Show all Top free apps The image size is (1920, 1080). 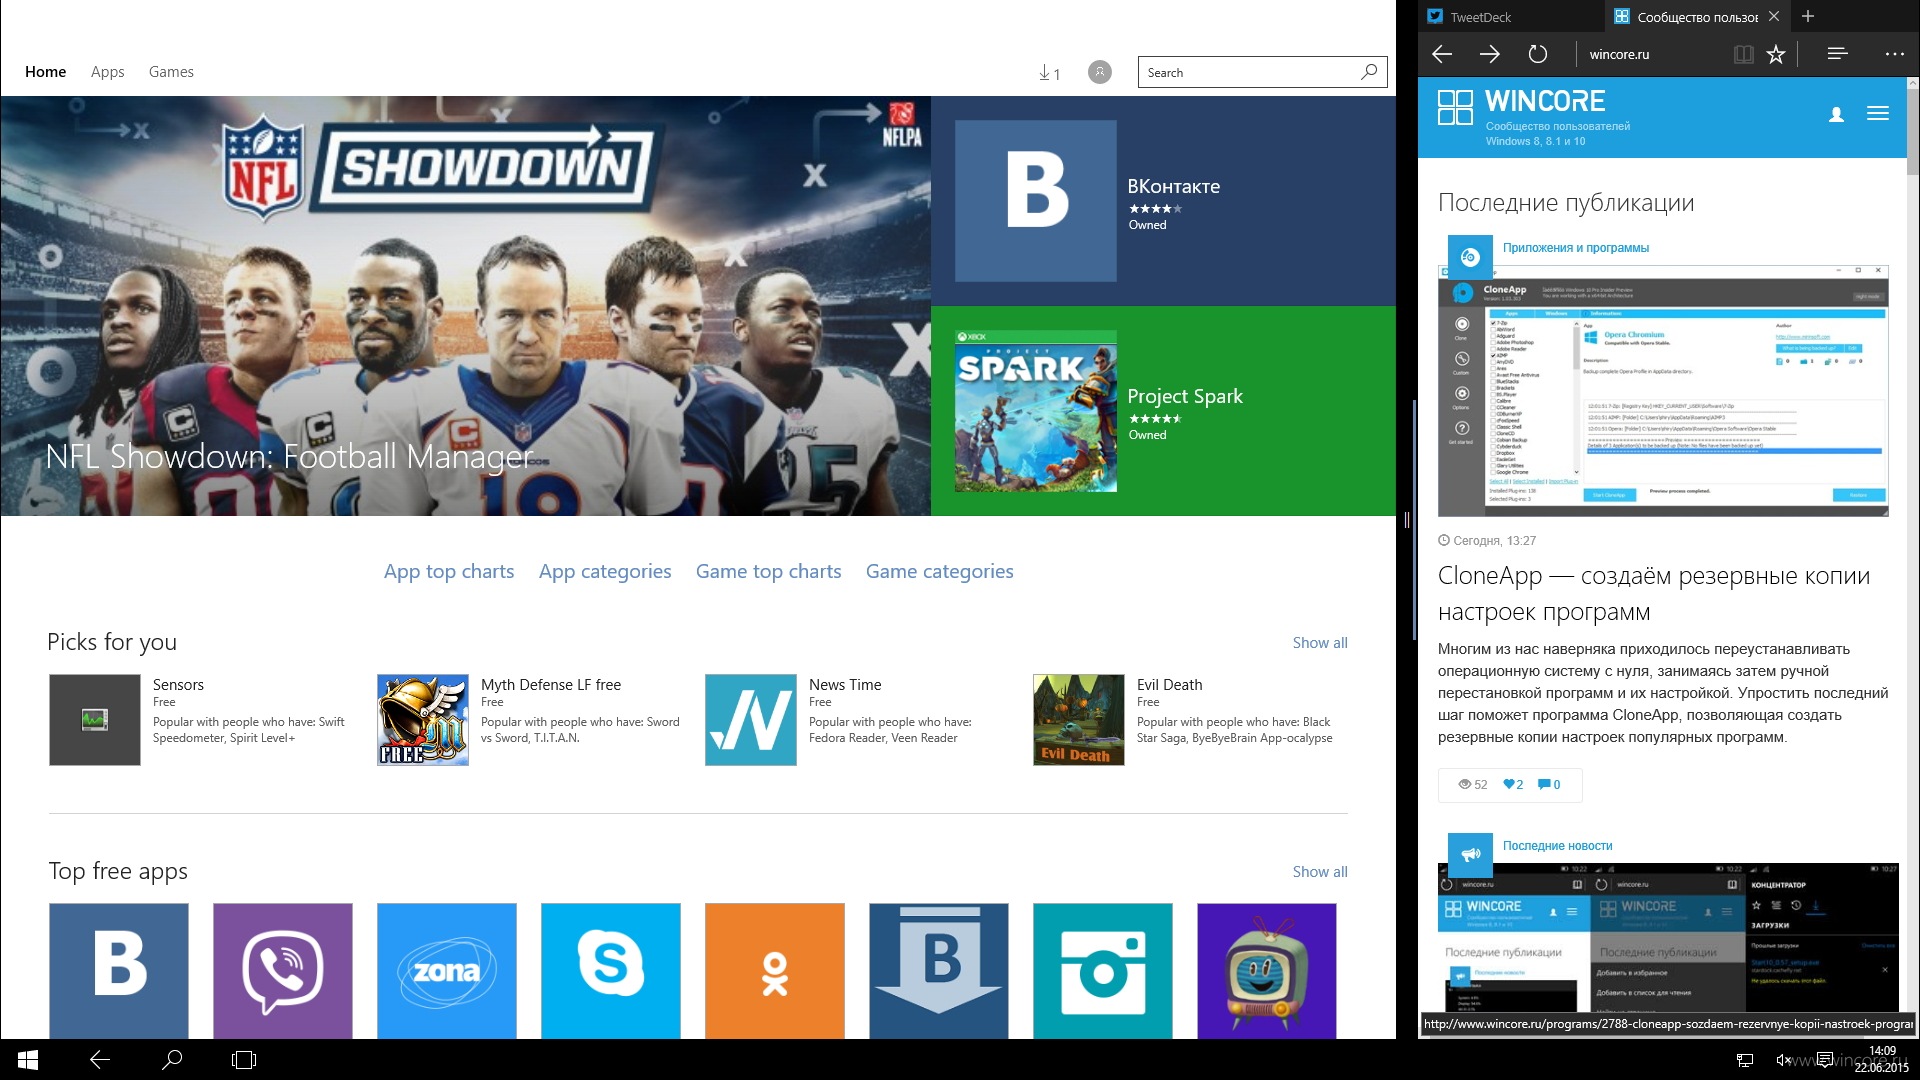1320,872
